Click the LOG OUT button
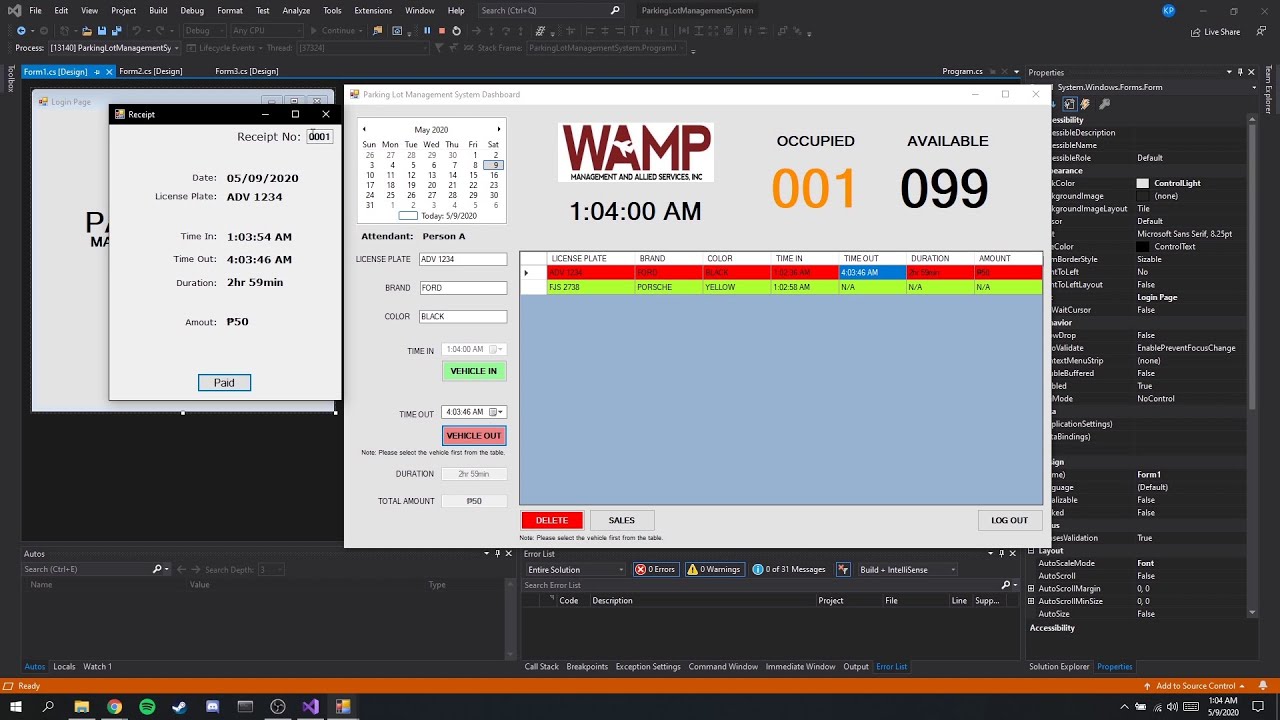This screenshot has width=1280, height=720. [1009, 520]
